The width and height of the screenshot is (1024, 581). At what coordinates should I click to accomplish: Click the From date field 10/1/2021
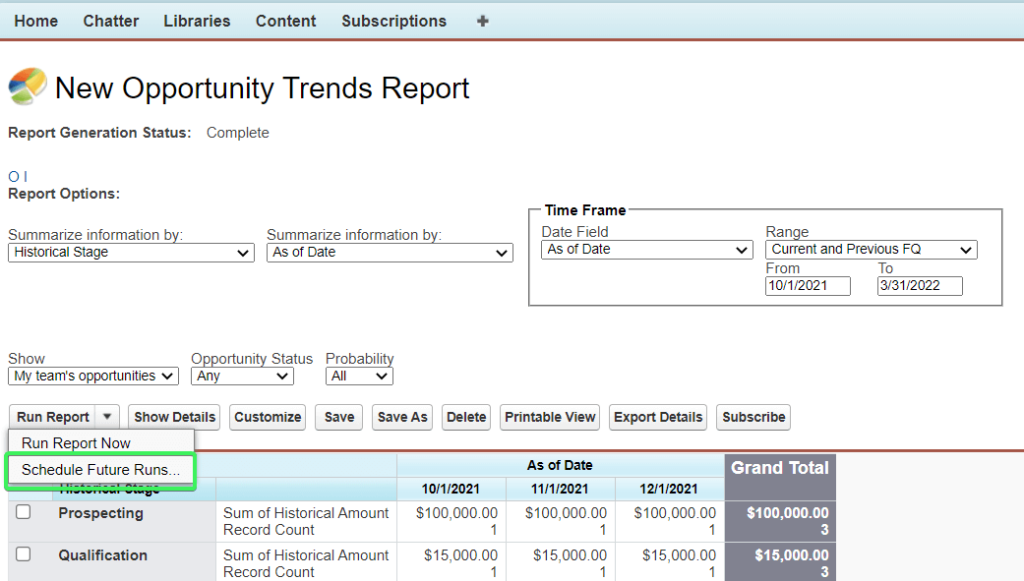[808, 286]
